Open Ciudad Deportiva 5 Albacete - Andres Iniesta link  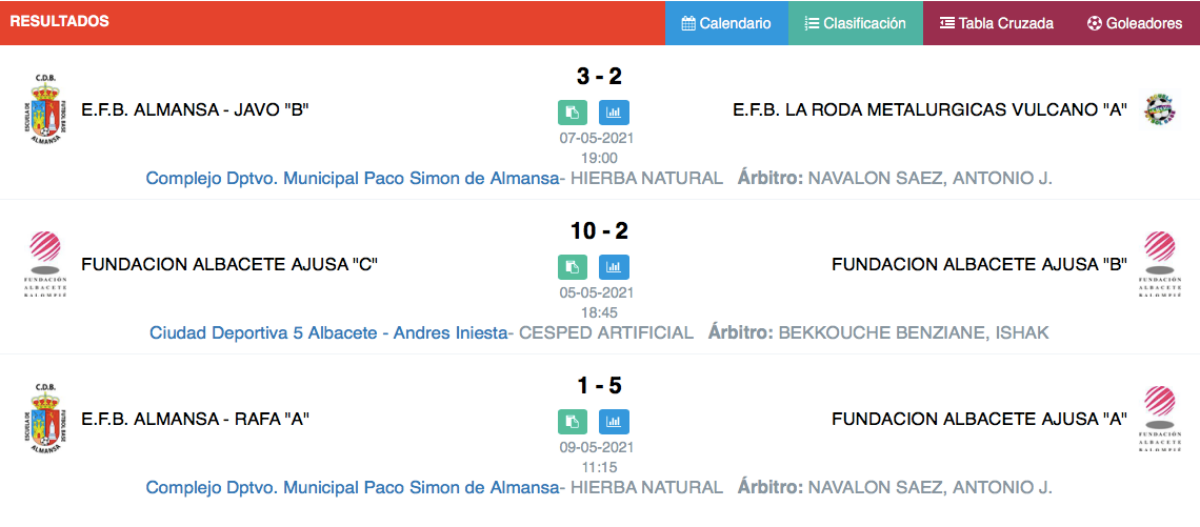point(329,332)
